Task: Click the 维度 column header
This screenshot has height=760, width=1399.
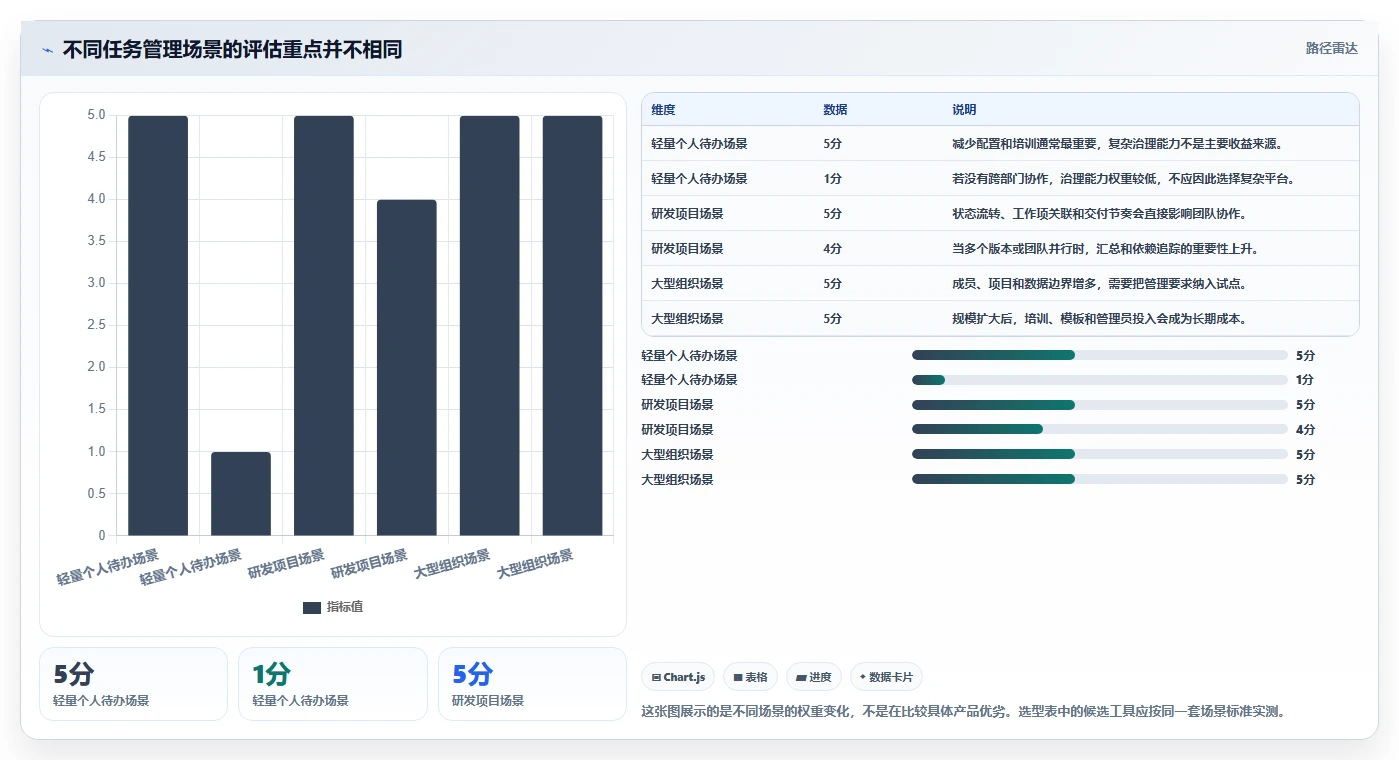Action: [x=663, y=110]
